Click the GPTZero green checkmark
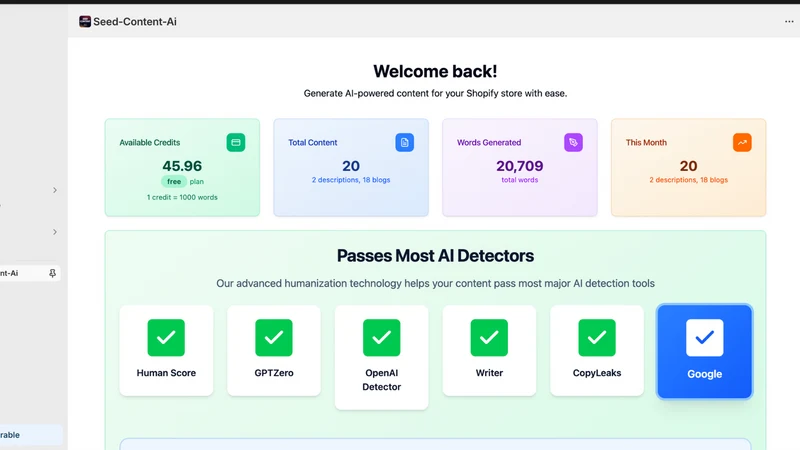Image resolution: width=800 pixels, height=450 pixels. click(x=274, y=338)
